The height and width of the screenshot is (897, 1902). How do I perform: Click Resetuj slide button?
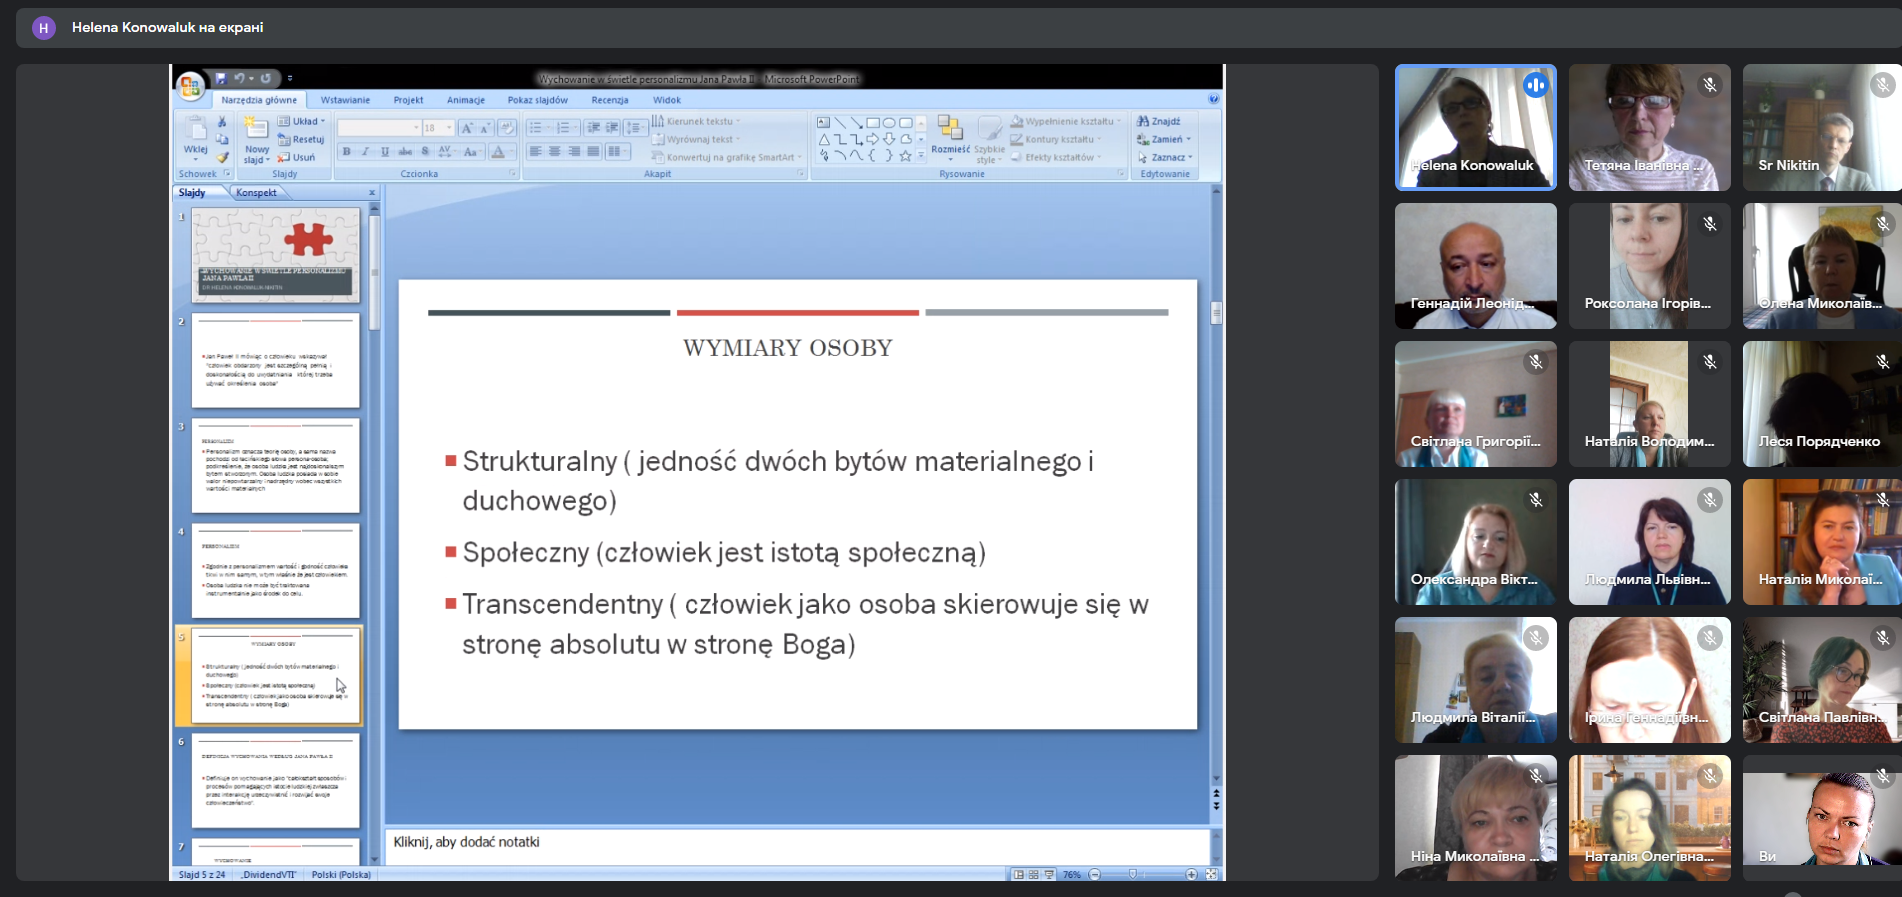[x=302, y=139]
